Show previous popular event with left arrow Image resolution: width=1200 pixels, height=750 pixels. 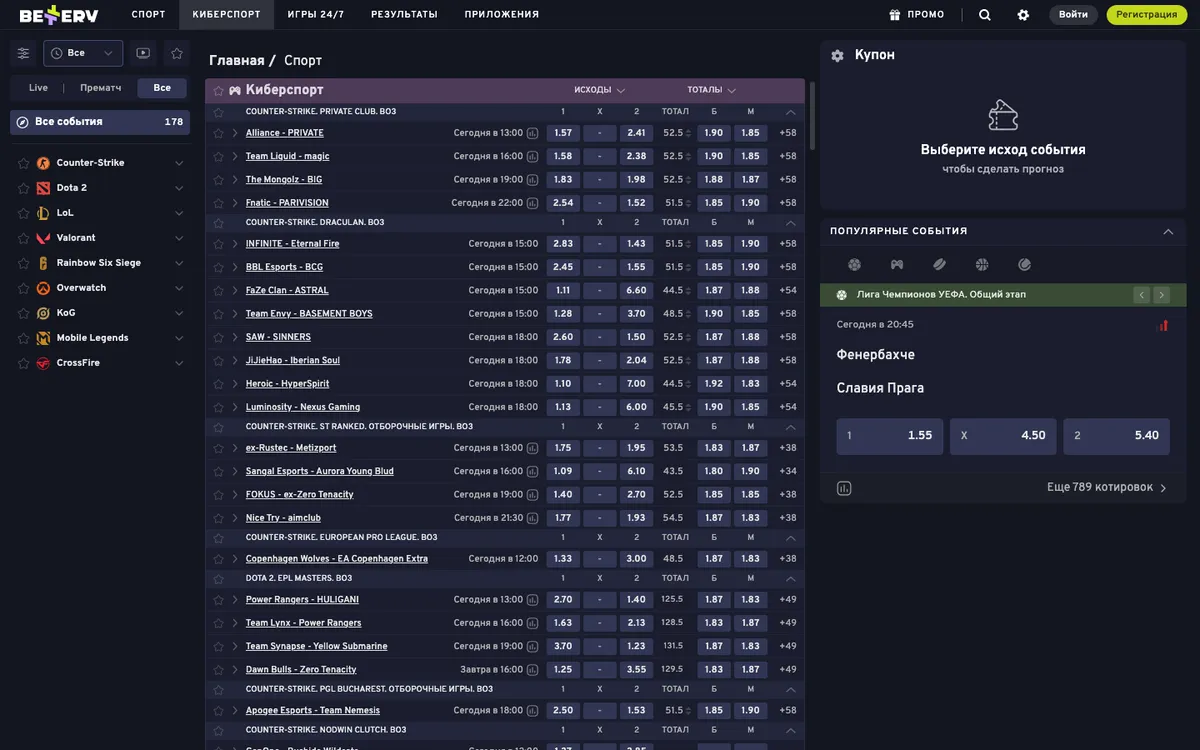(1141, 295)
